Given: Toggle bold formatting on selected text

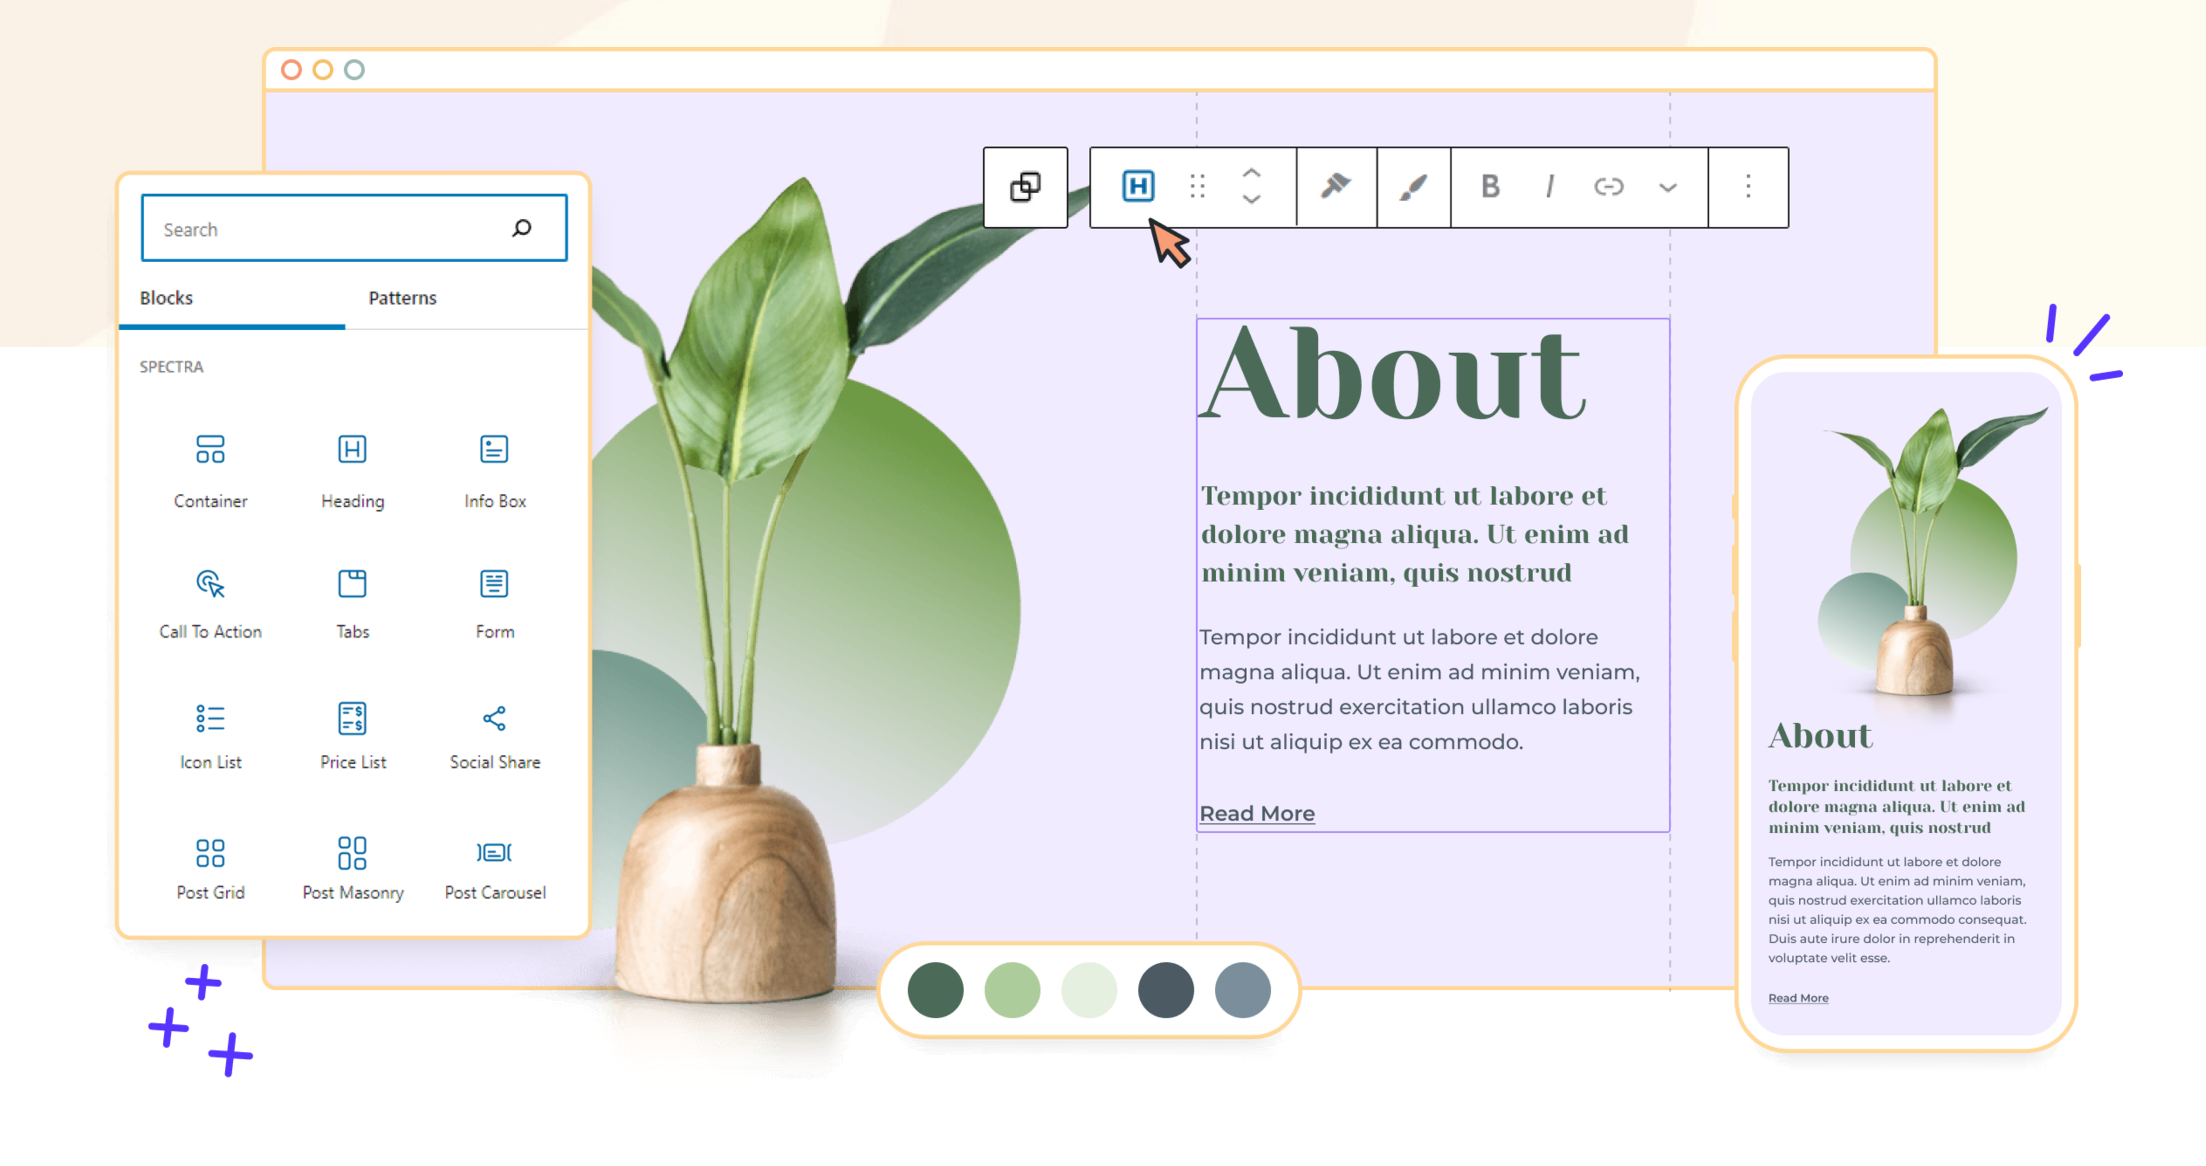Looking at the screenshot, I should [x=1490, y=186].
